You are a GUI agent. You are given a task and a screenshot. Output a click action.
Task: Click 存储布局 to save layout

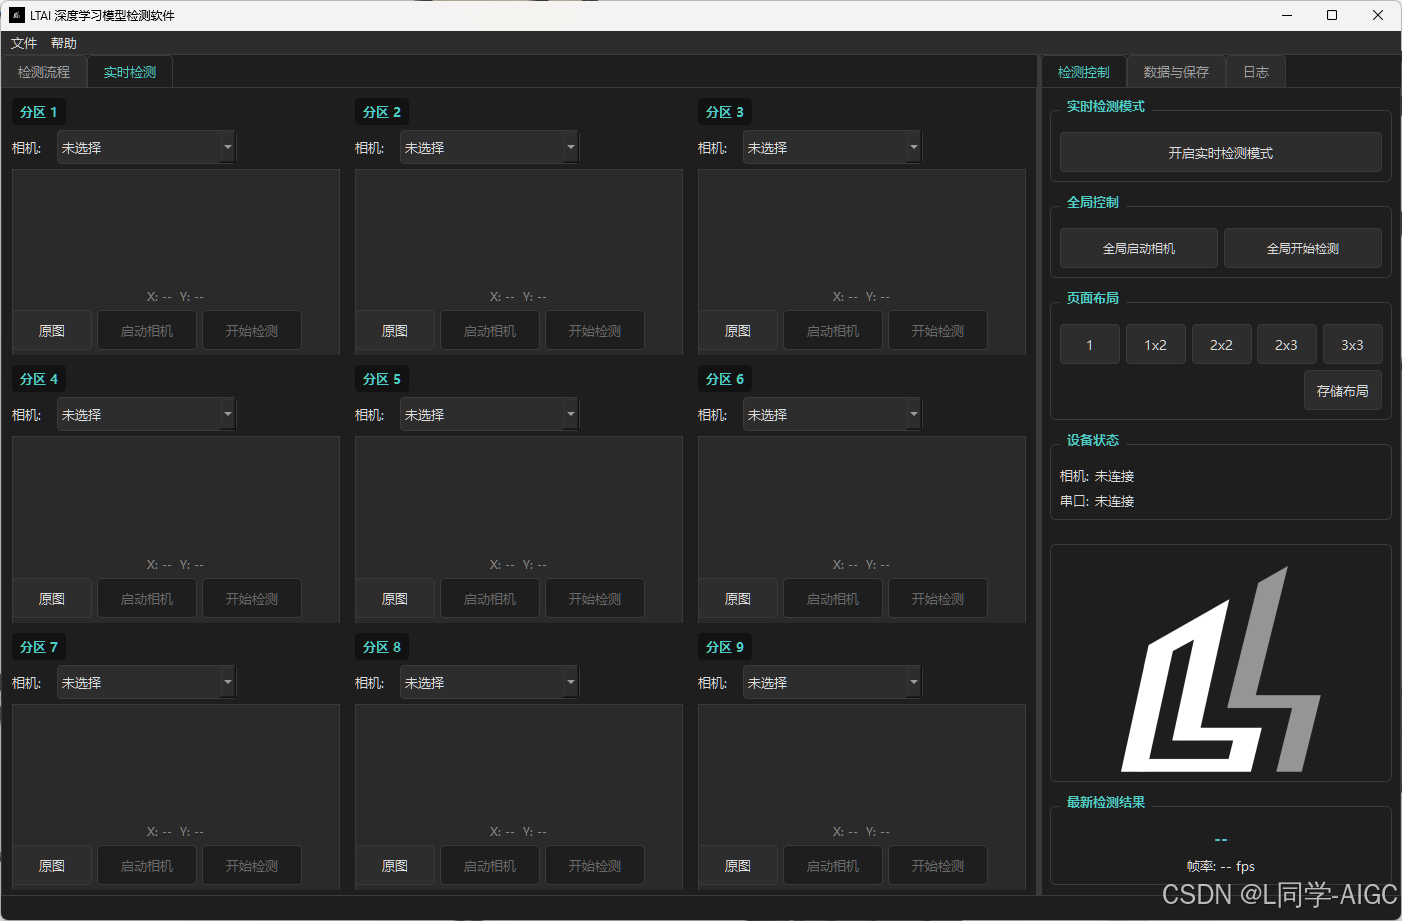click(1343, 391)
